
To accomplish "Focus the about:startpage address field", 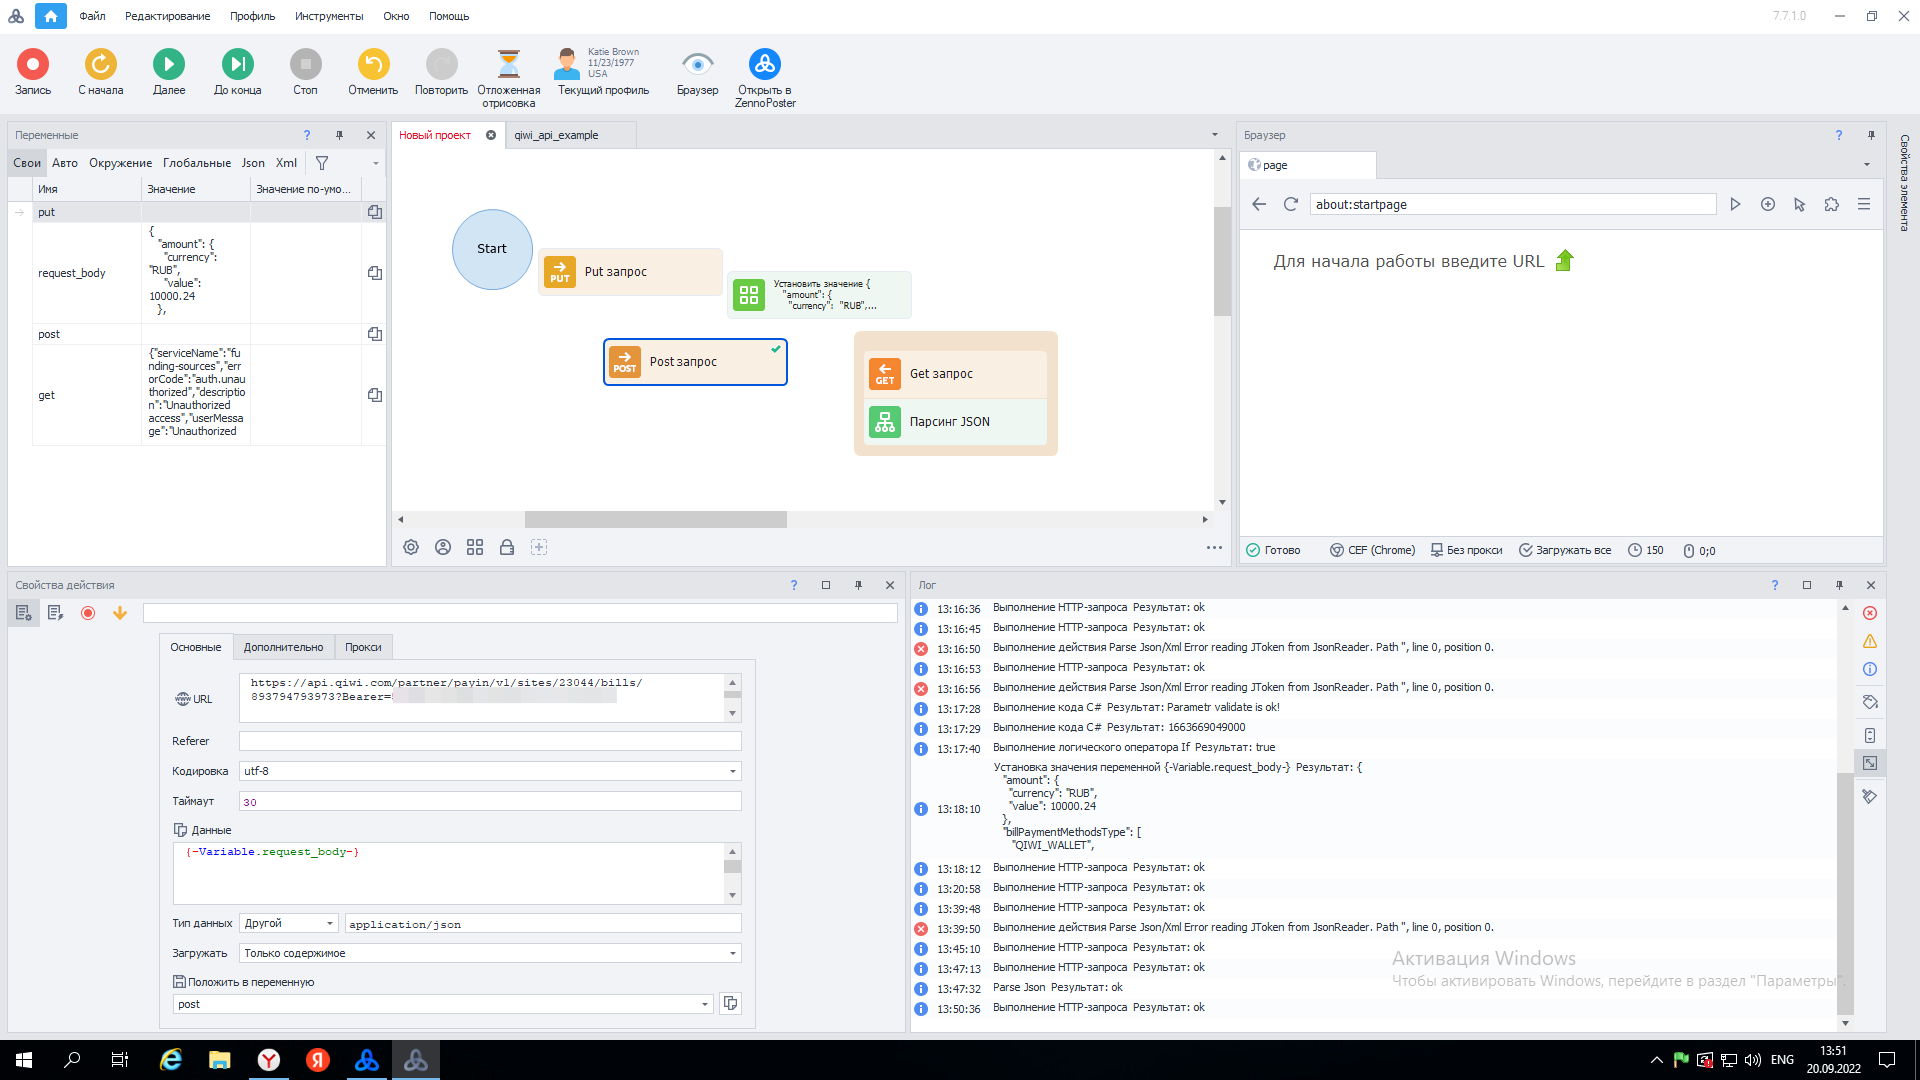I will pos(1513,204).
